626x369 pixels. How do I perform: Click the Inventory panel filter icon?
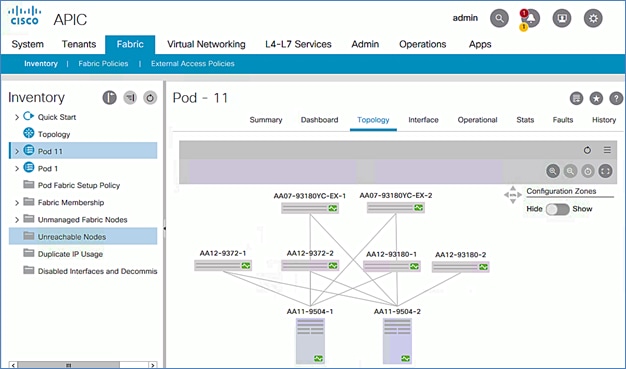click(x=130, y=97)
